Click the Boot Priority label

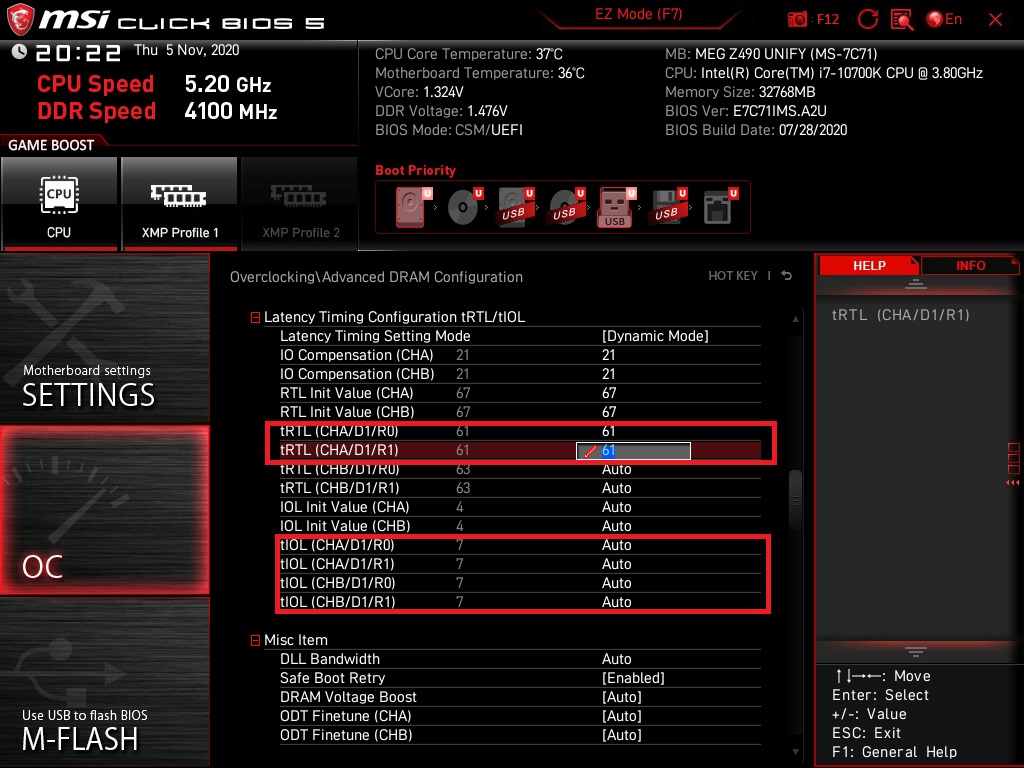pos(415,170)
